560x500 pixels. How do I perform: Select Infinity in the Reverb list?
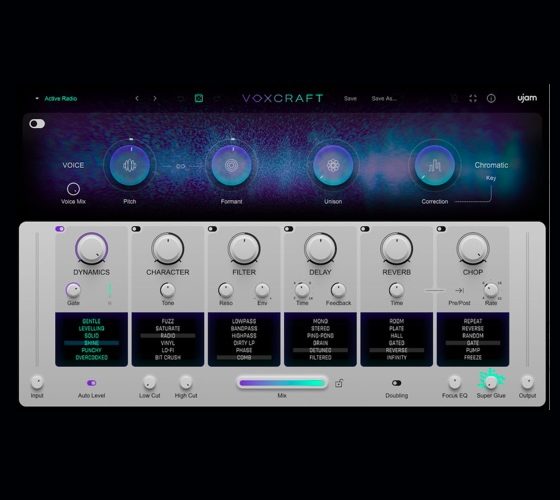tap(396, 357)
